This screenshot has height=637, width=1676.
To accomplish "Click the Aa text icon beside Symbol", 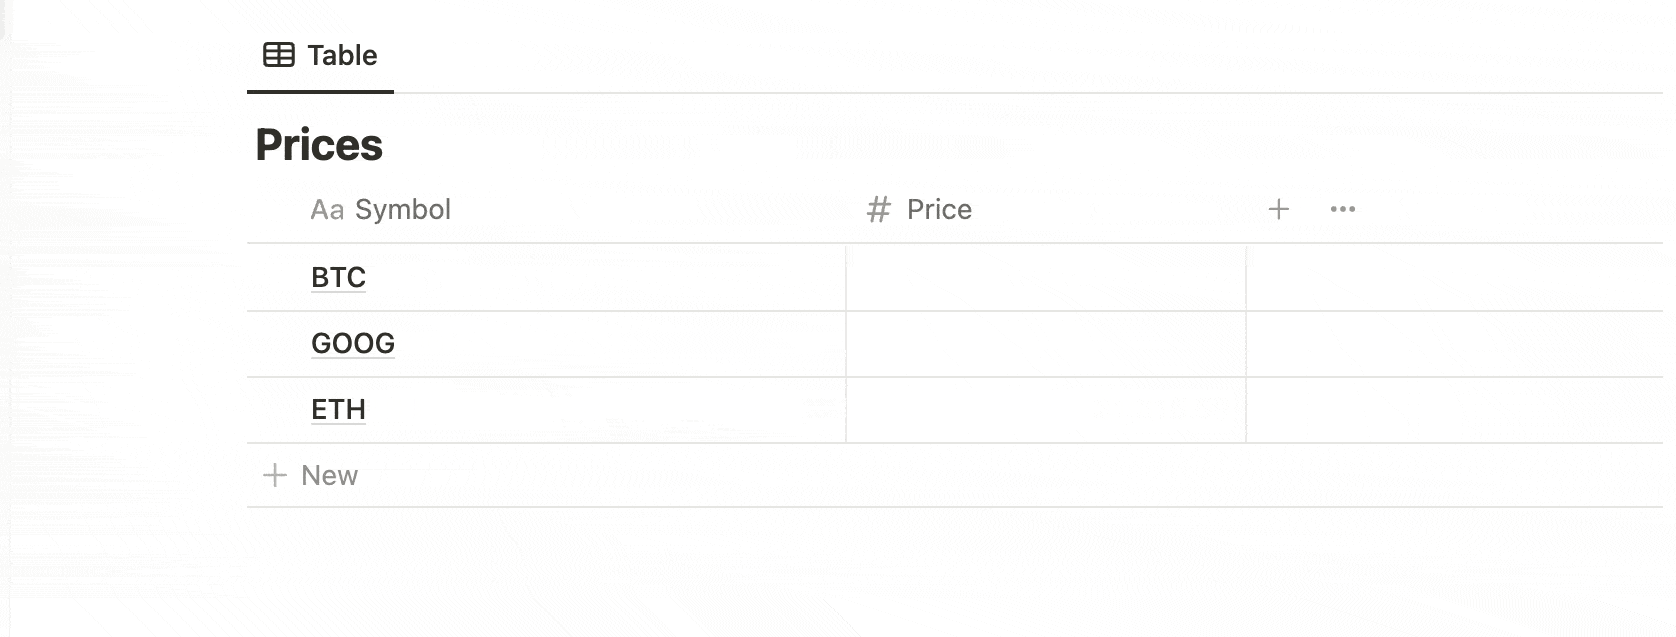I will tap(327, 209).
